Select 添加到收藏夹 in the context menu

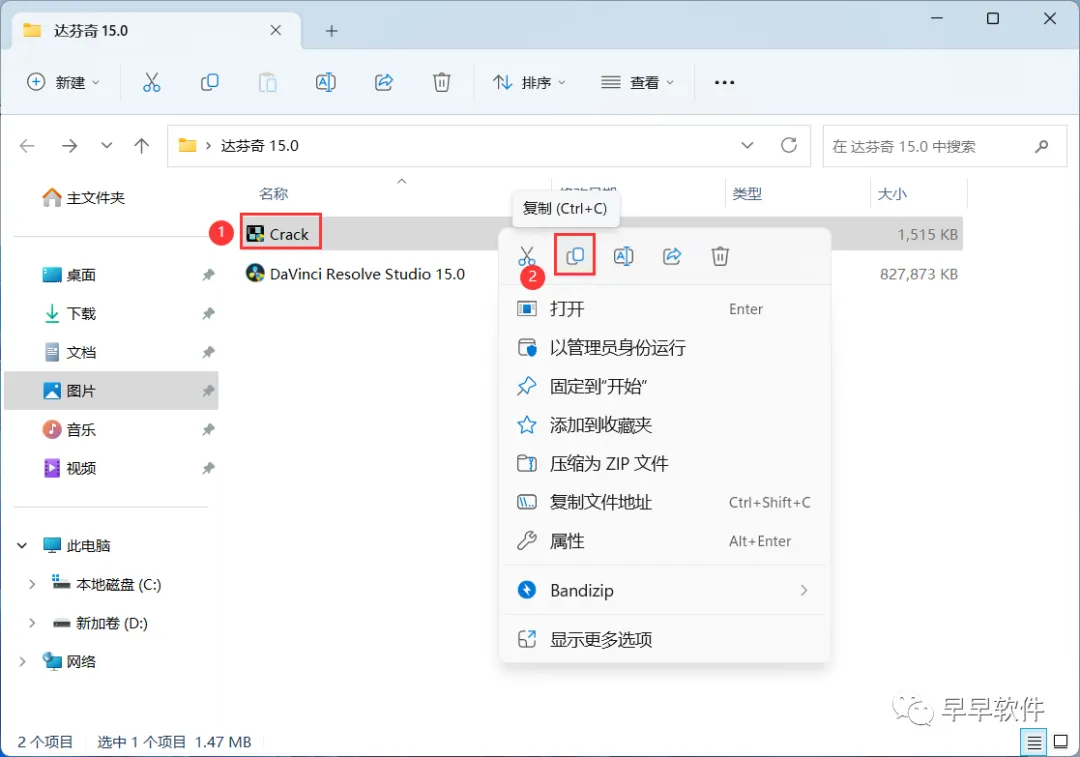pos(665,425)
